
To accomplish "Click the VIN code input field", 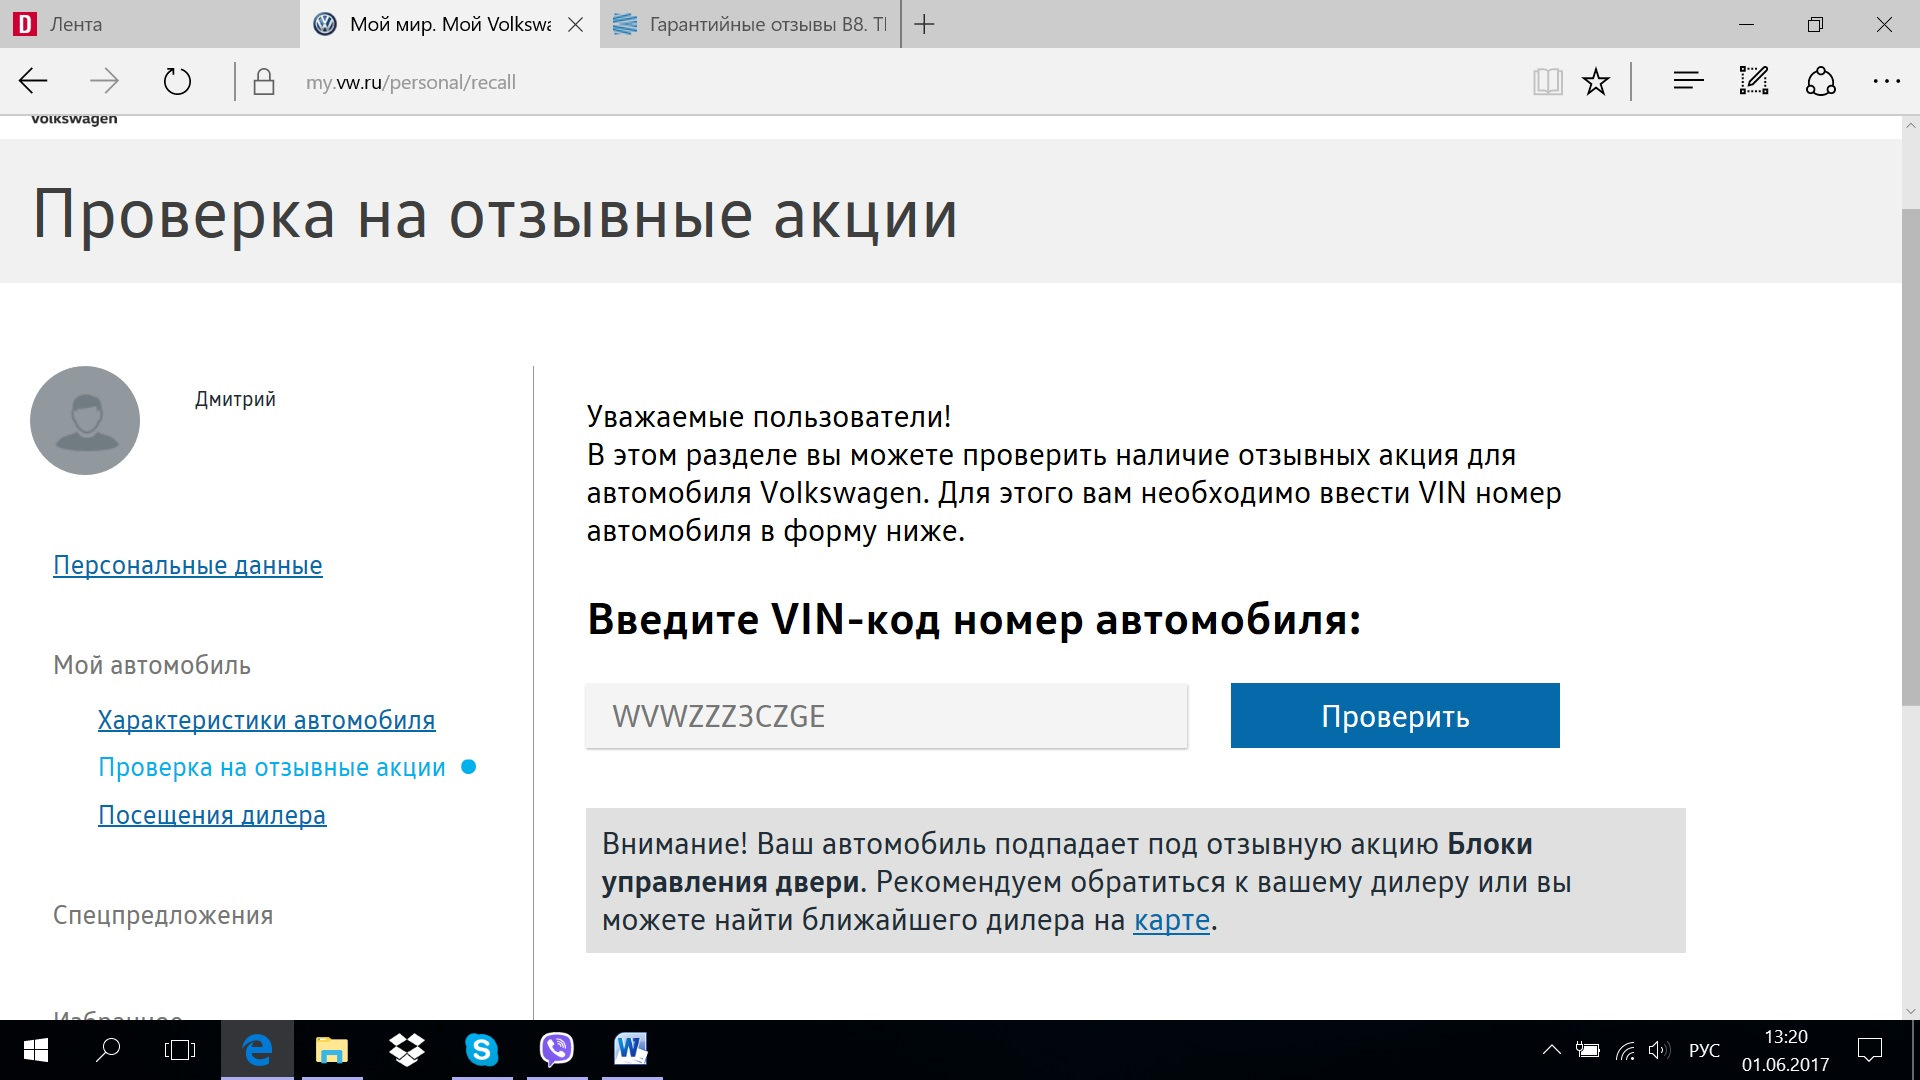I will coord(886,716).
